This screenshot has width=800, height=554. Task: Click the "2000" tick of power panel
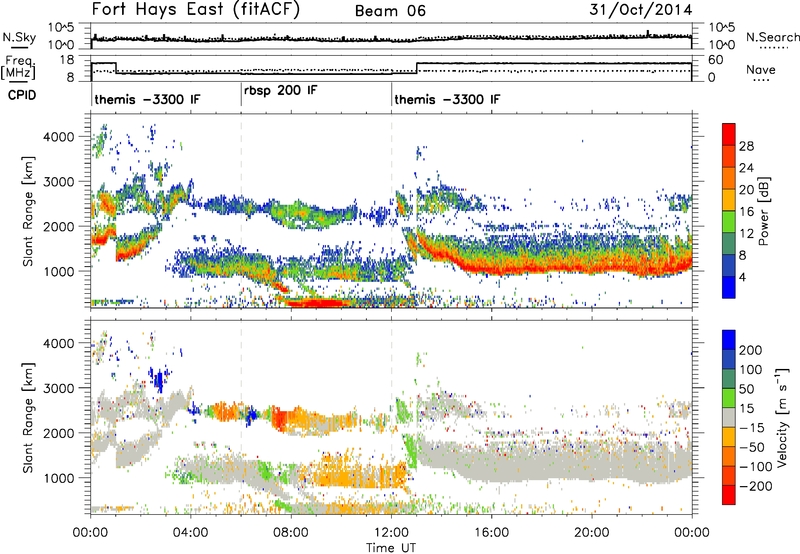click(x=59, y=226)
